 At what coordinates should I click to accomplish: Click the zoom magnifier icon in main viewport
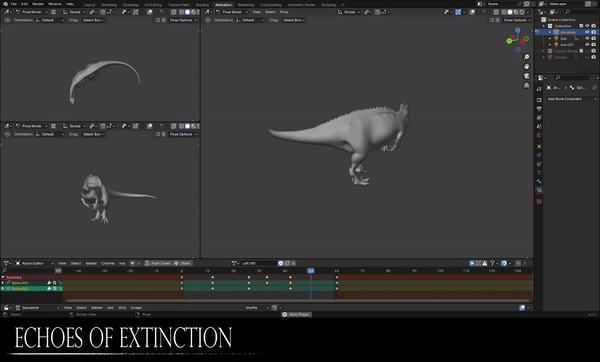527,57
